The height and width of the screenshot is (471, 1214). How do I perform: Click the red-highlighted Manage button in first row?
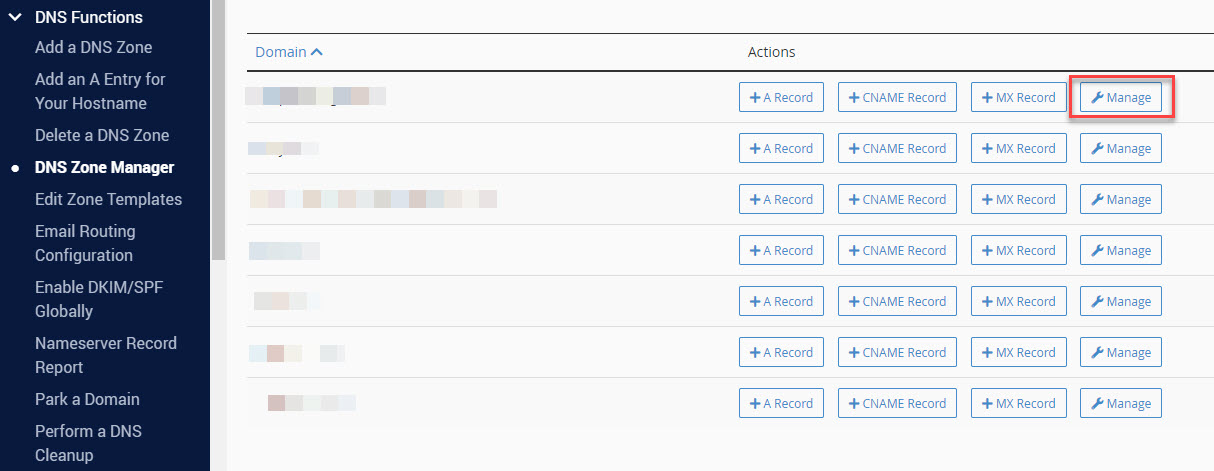point(1120,98)
